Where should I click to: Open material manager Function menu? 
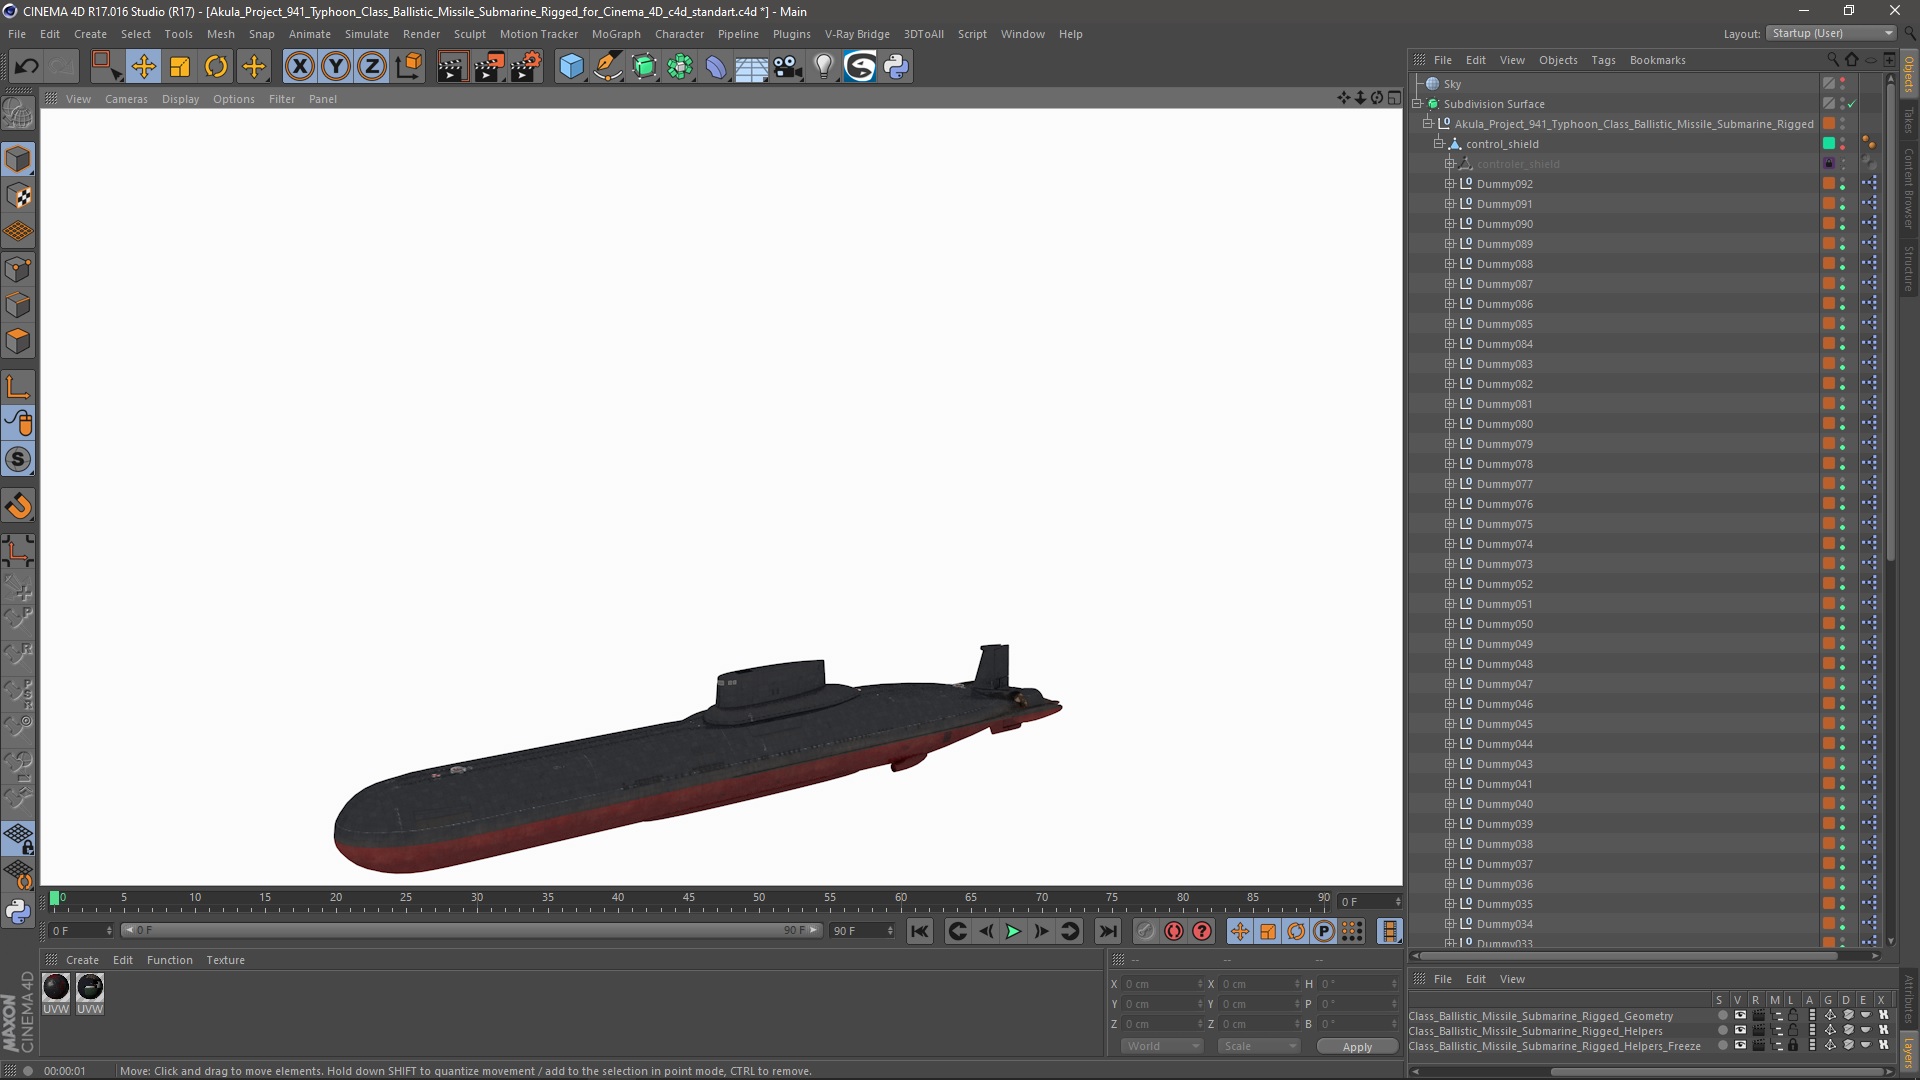(x=169, y=960)
